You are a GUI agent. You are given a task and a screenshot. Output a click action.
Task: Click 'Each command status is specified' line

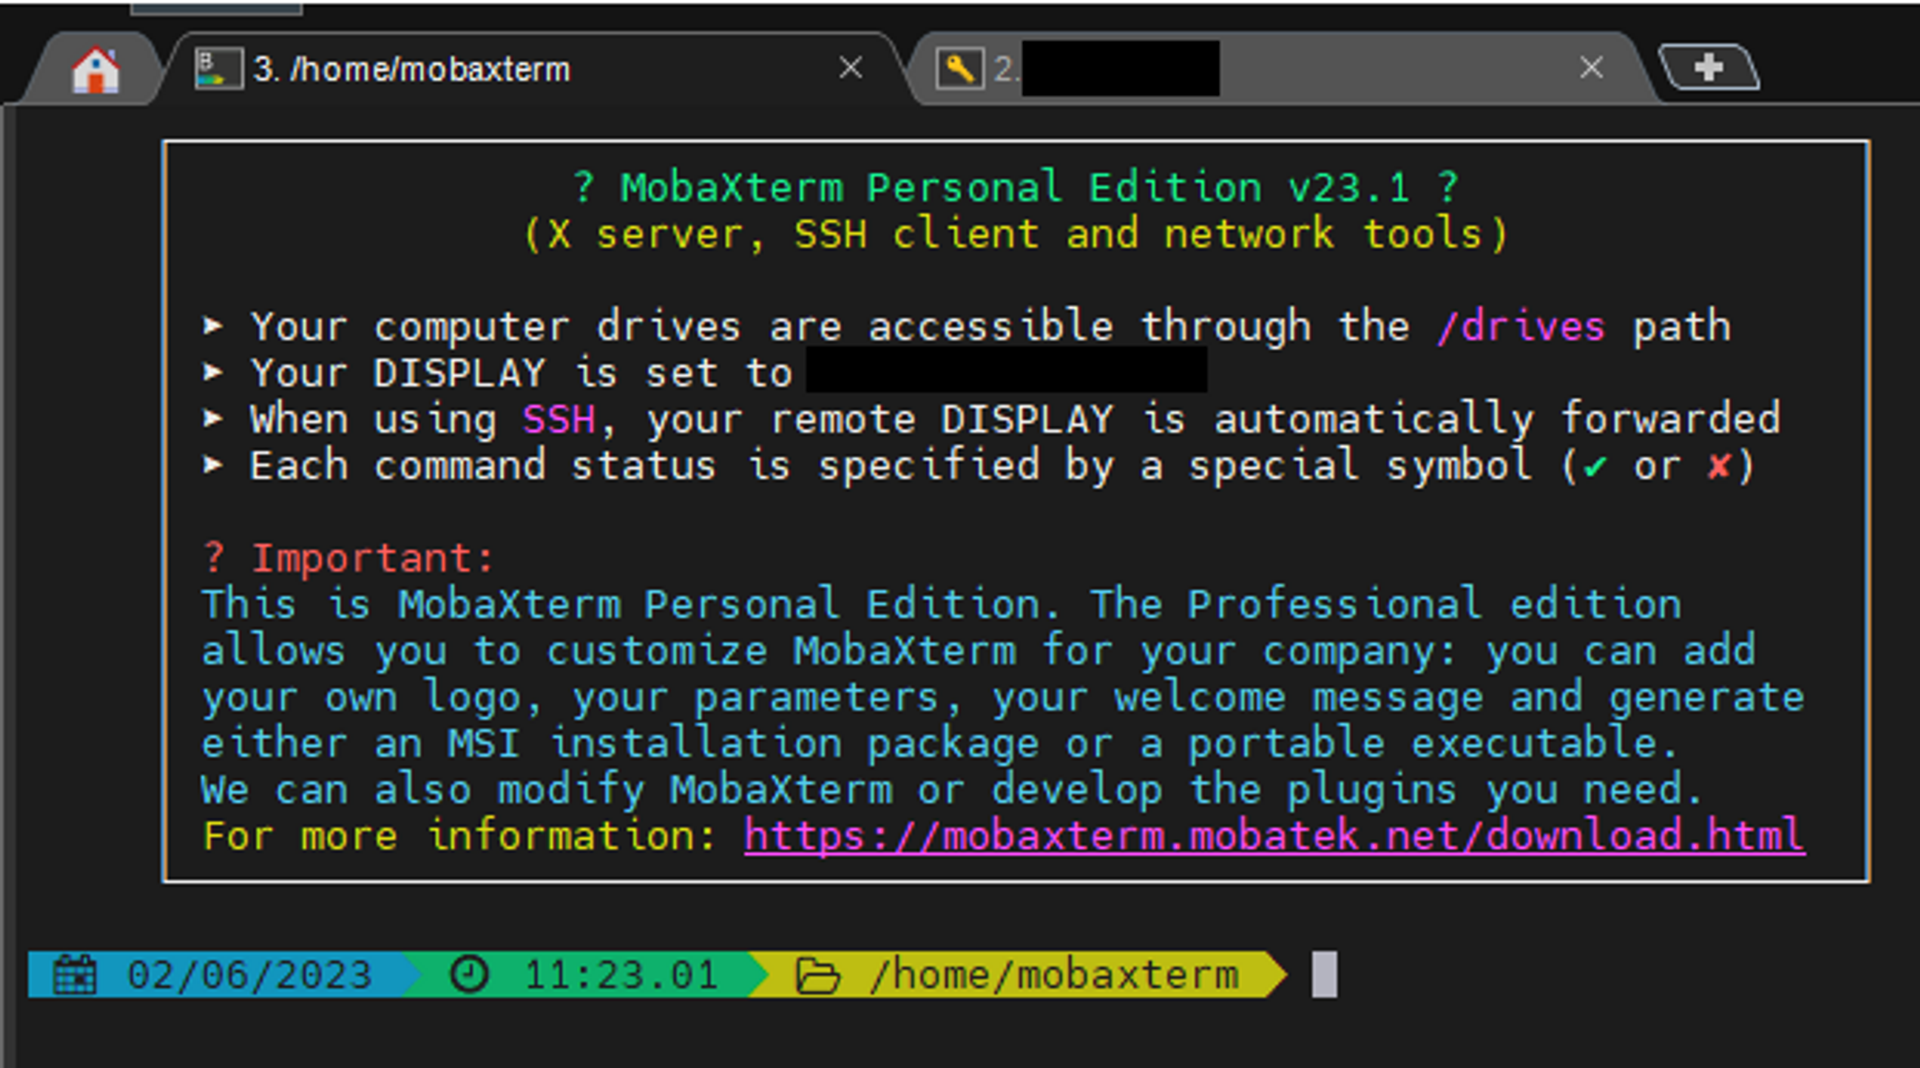[x=980, y=466]
